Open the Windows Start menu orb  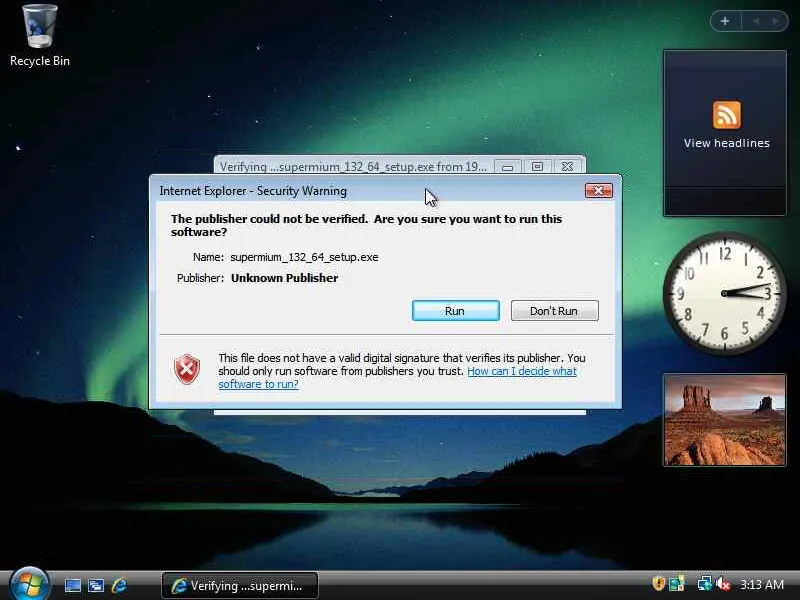pos(30,585)
